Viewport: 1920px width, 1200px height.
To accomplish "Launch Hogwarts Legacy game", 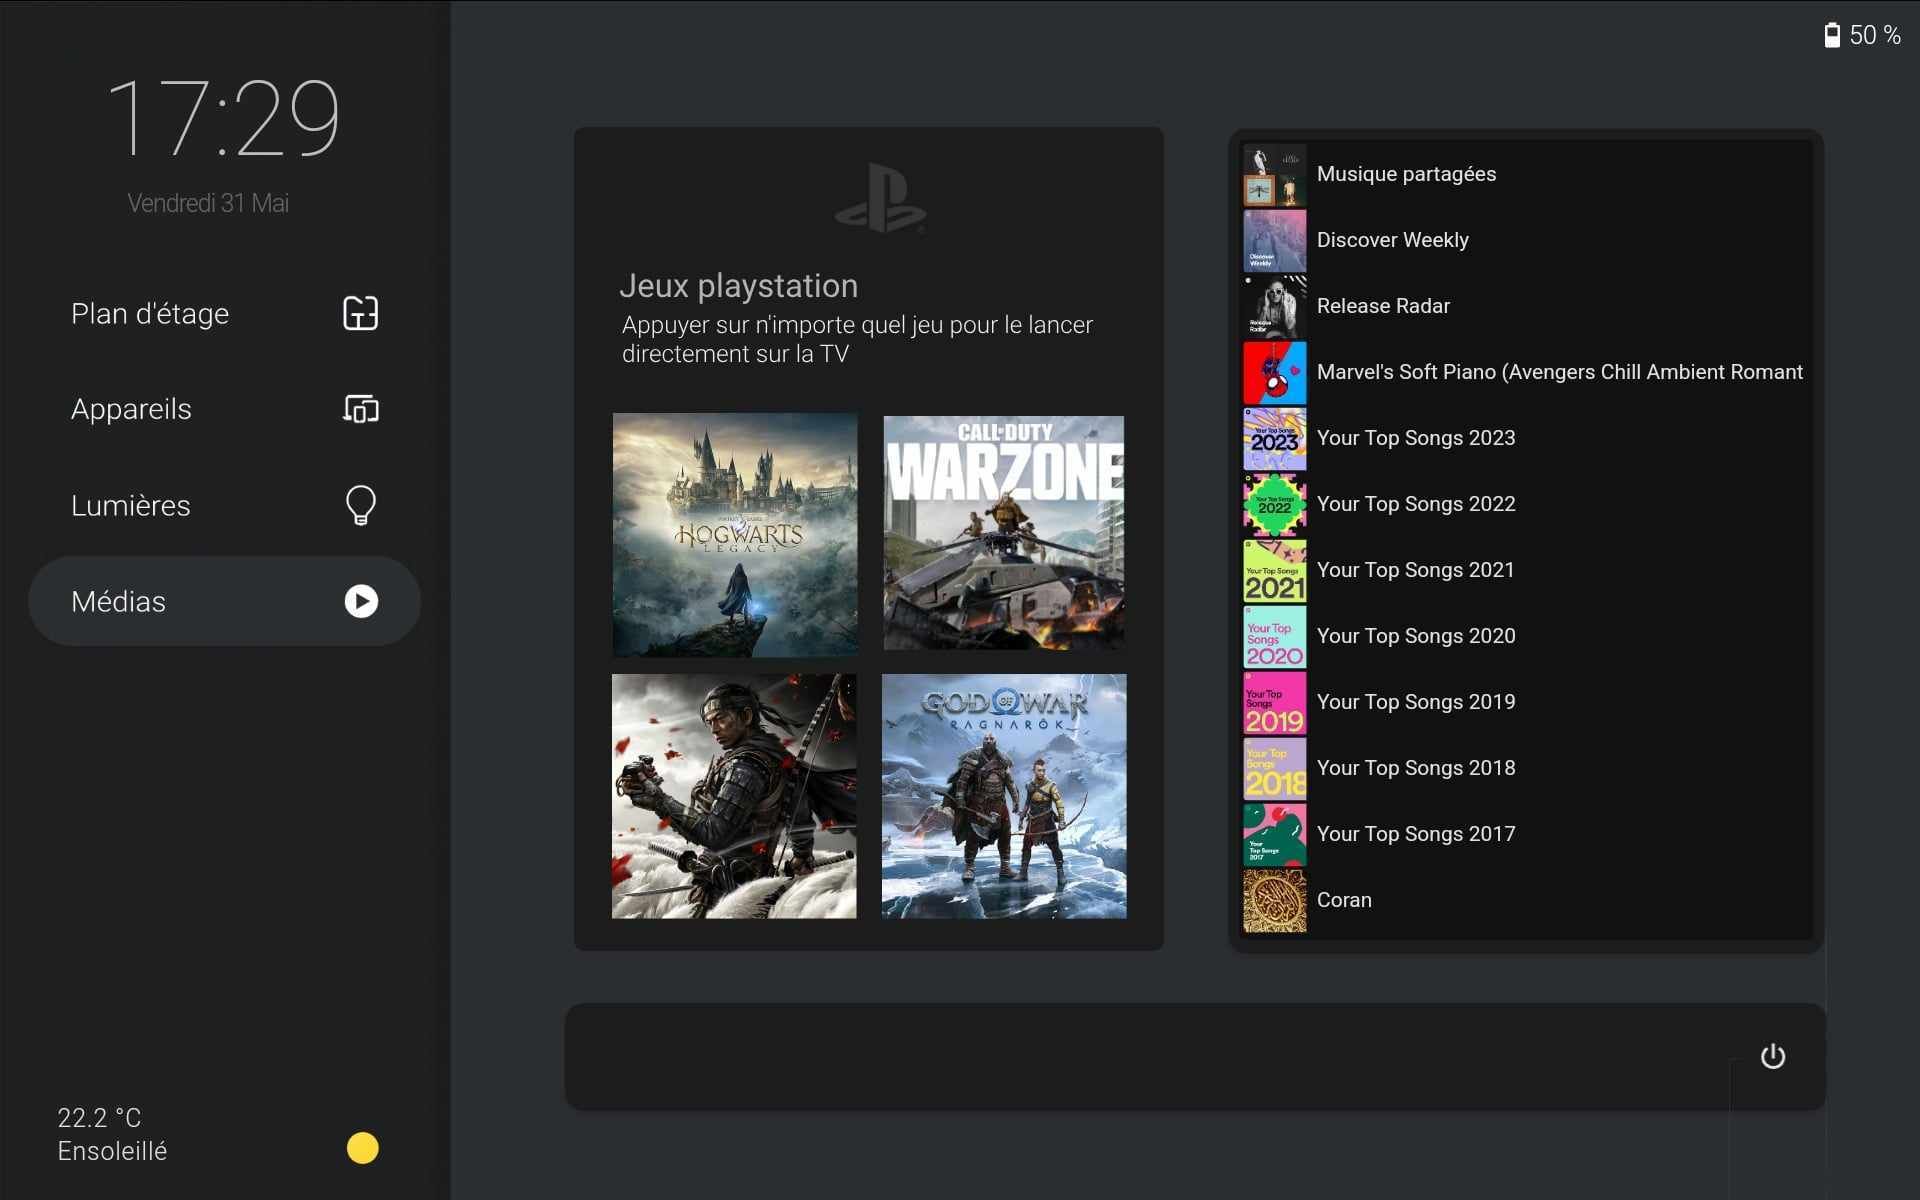I will (x=735, y=534).
